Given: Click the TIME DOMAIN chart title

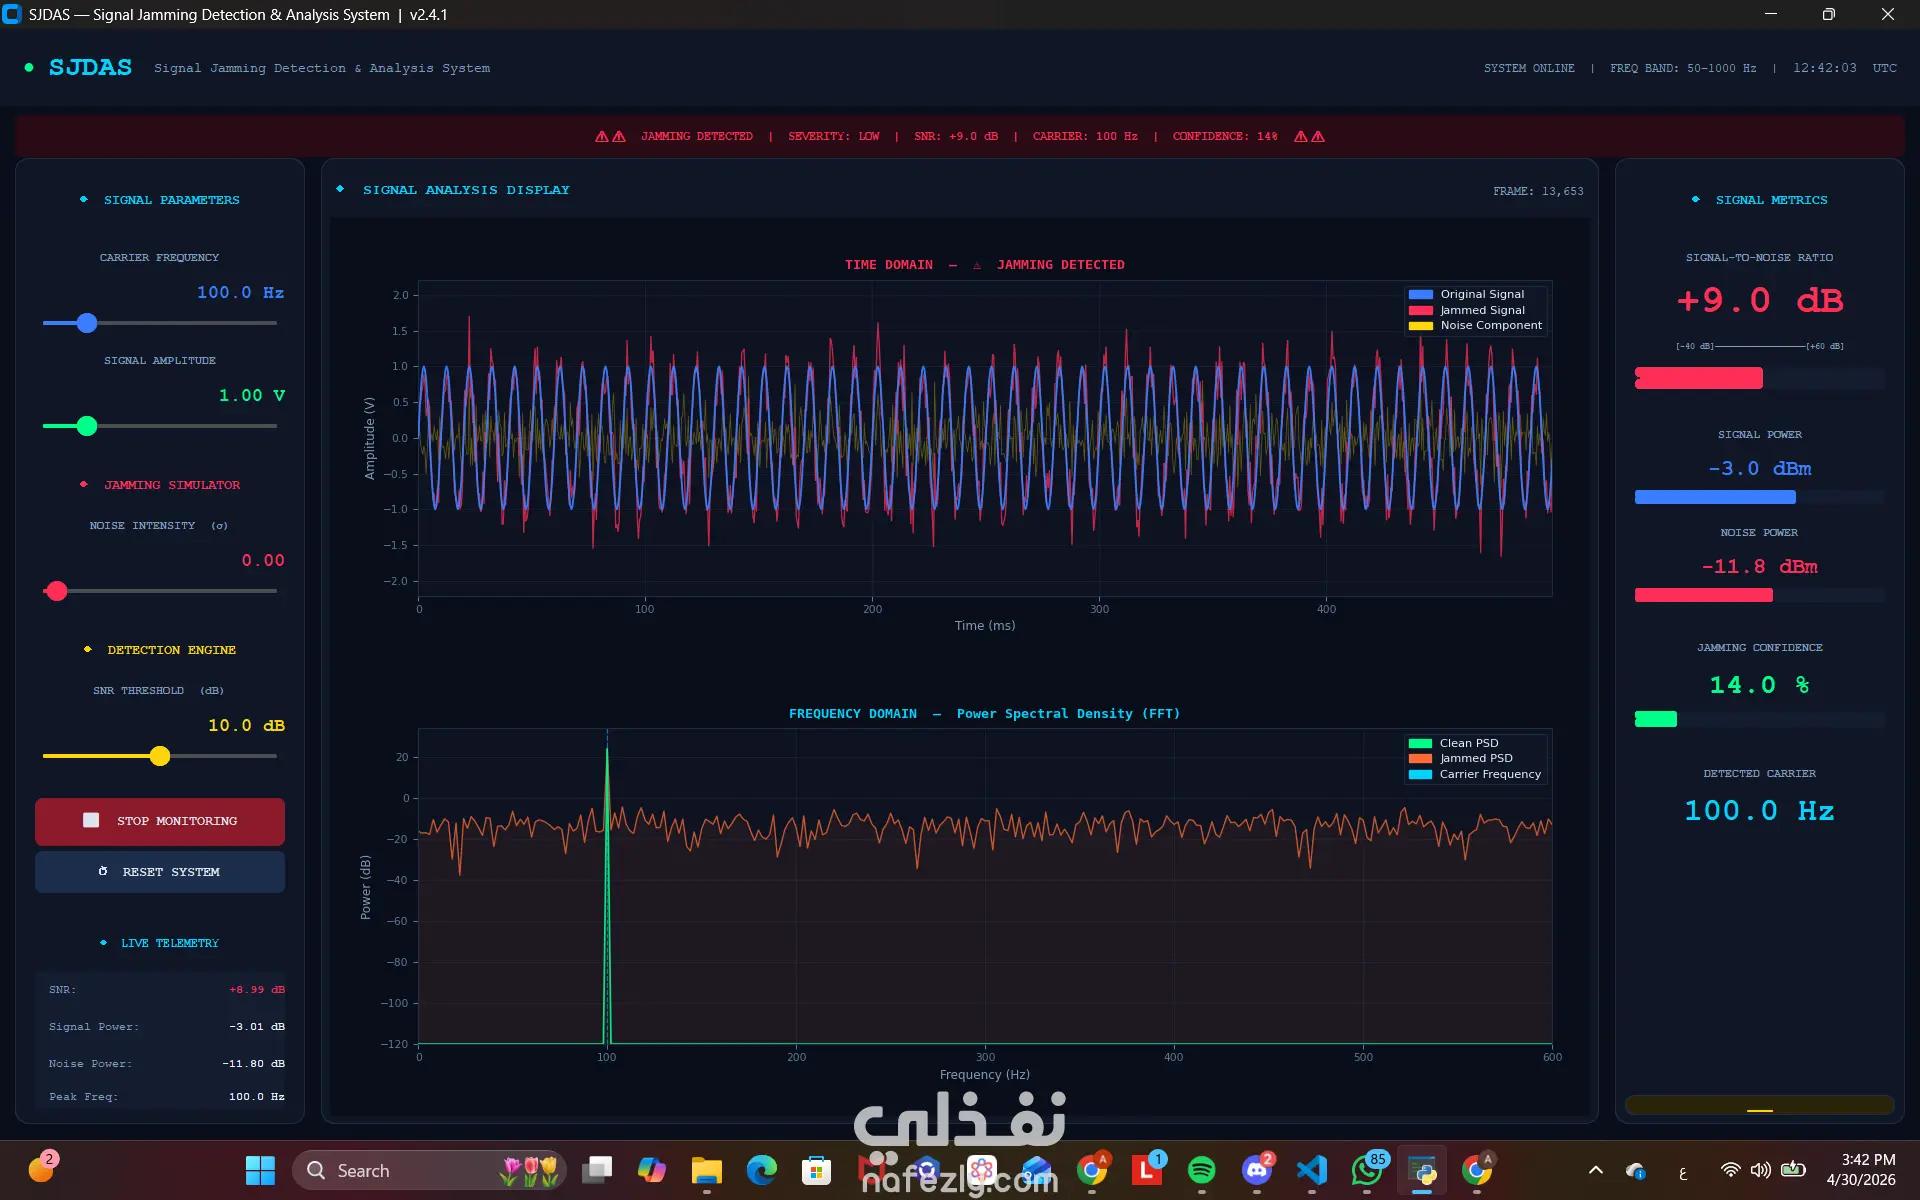Looking at the screenshot, I should coord(985,265).
